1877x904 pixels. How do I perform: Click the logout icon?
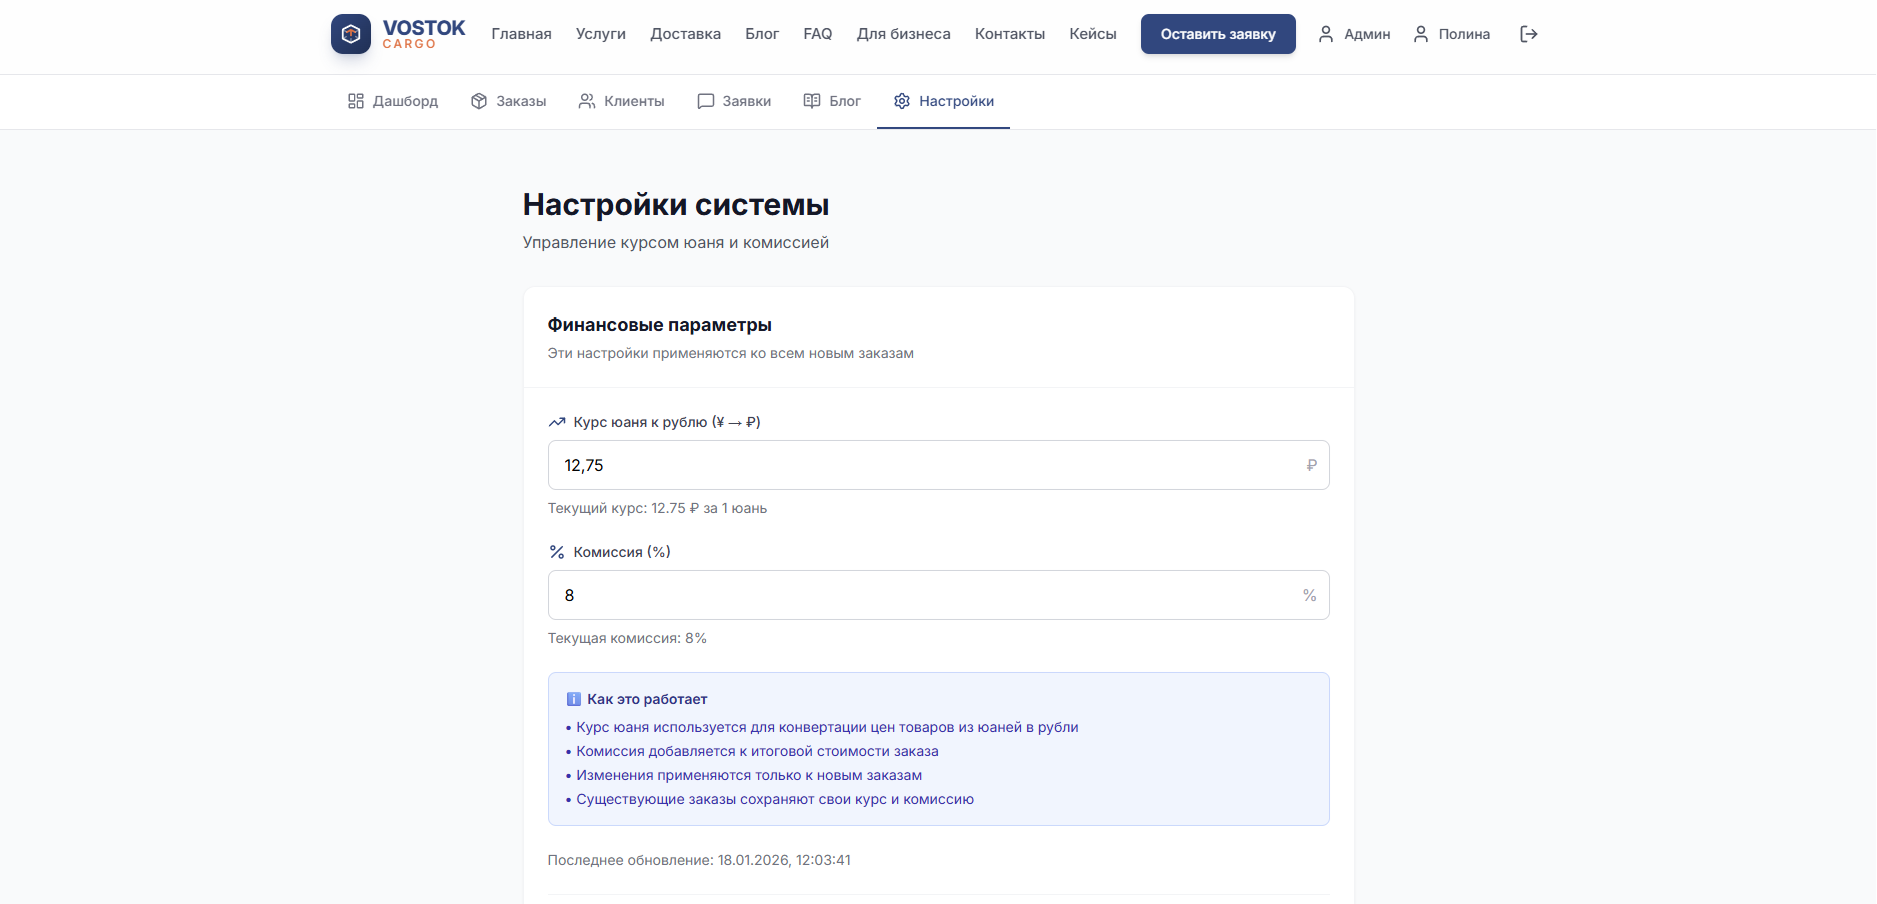1528,34
